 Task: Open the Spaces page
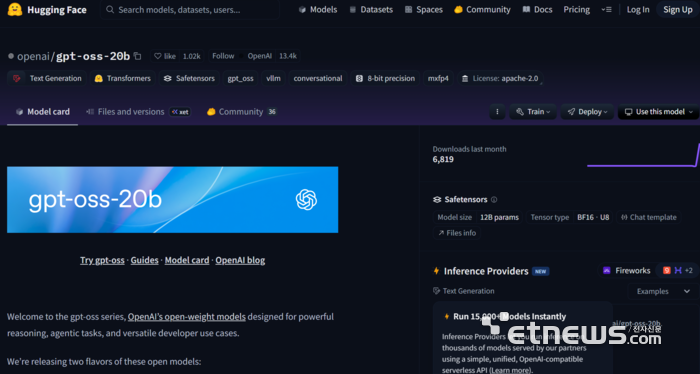tap(423, 9)
